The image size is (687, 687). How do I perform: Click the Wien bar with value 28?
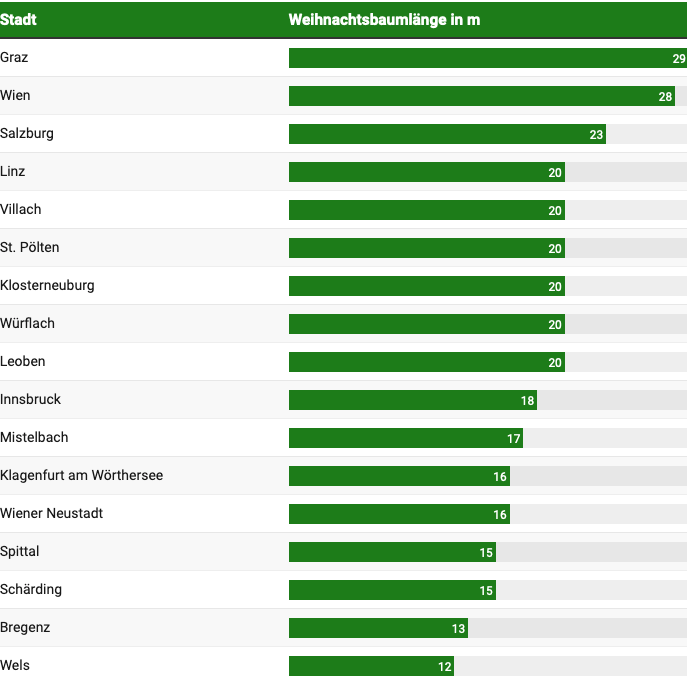pyautogui.click(x=481, y=96)
